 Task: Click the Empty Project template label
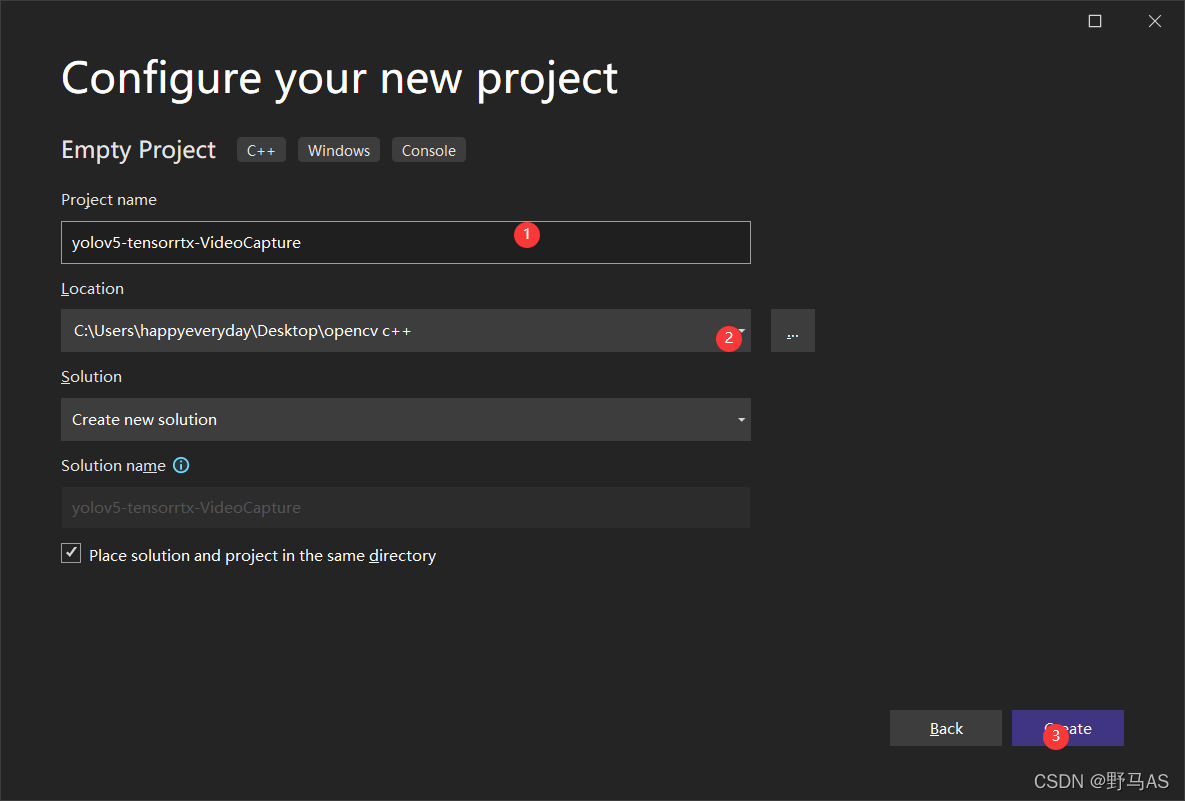pyautogui.click(x=138, y=150)
